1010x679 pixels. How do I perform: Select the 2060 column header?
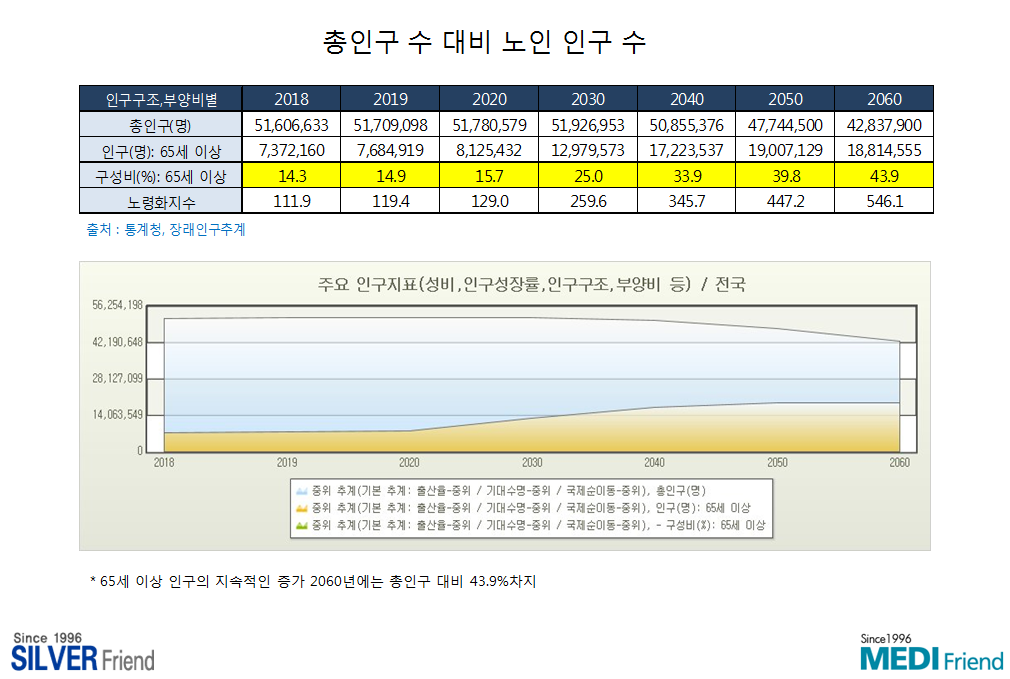[884, 99]
